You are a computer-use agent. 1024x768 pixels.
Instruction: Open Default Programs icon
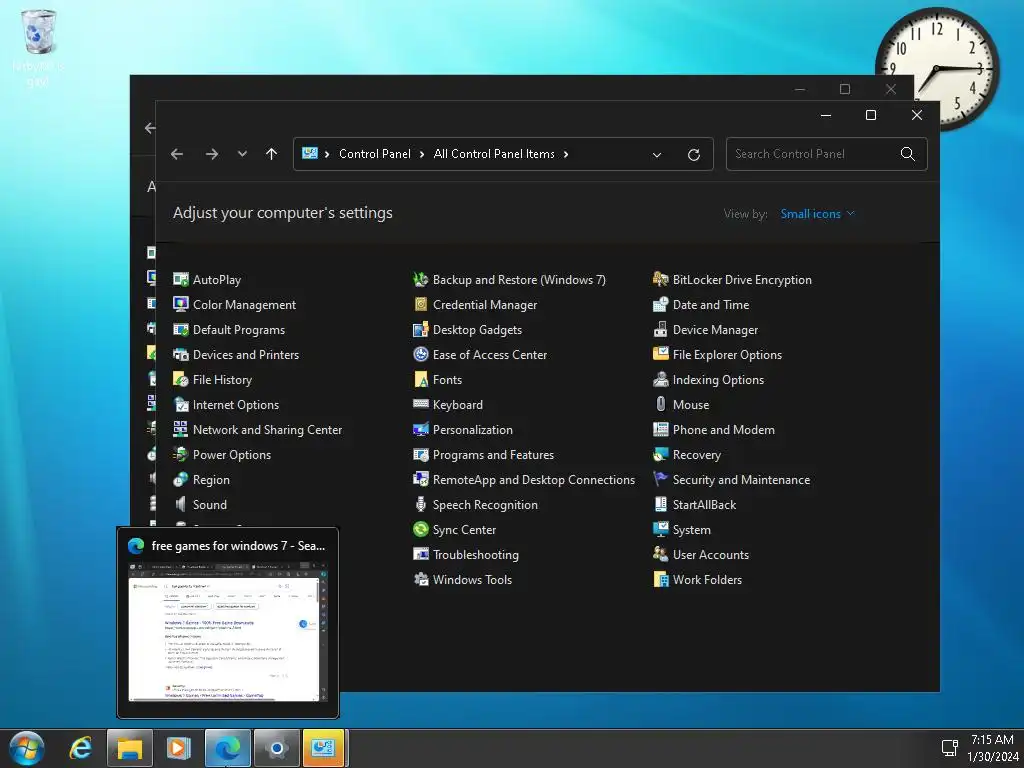point(180,330)
